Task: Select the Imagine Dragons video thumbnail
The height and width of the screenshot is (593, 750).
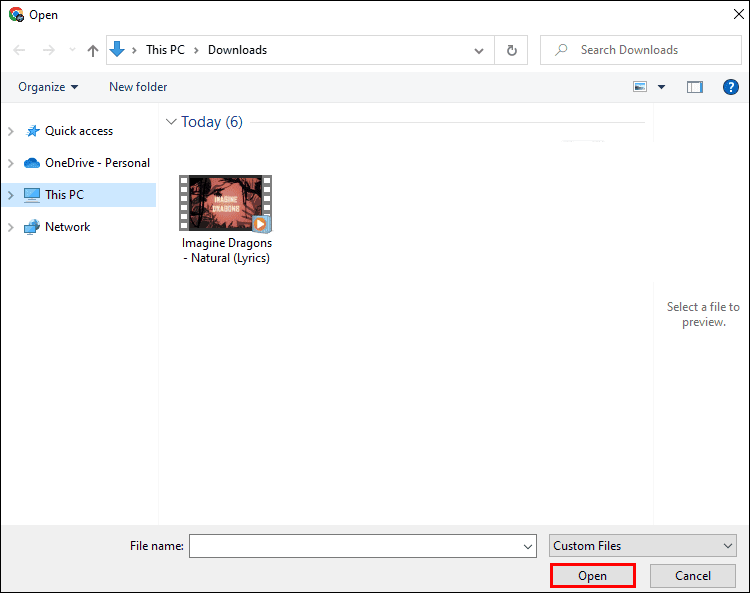Action: point(225,204)
